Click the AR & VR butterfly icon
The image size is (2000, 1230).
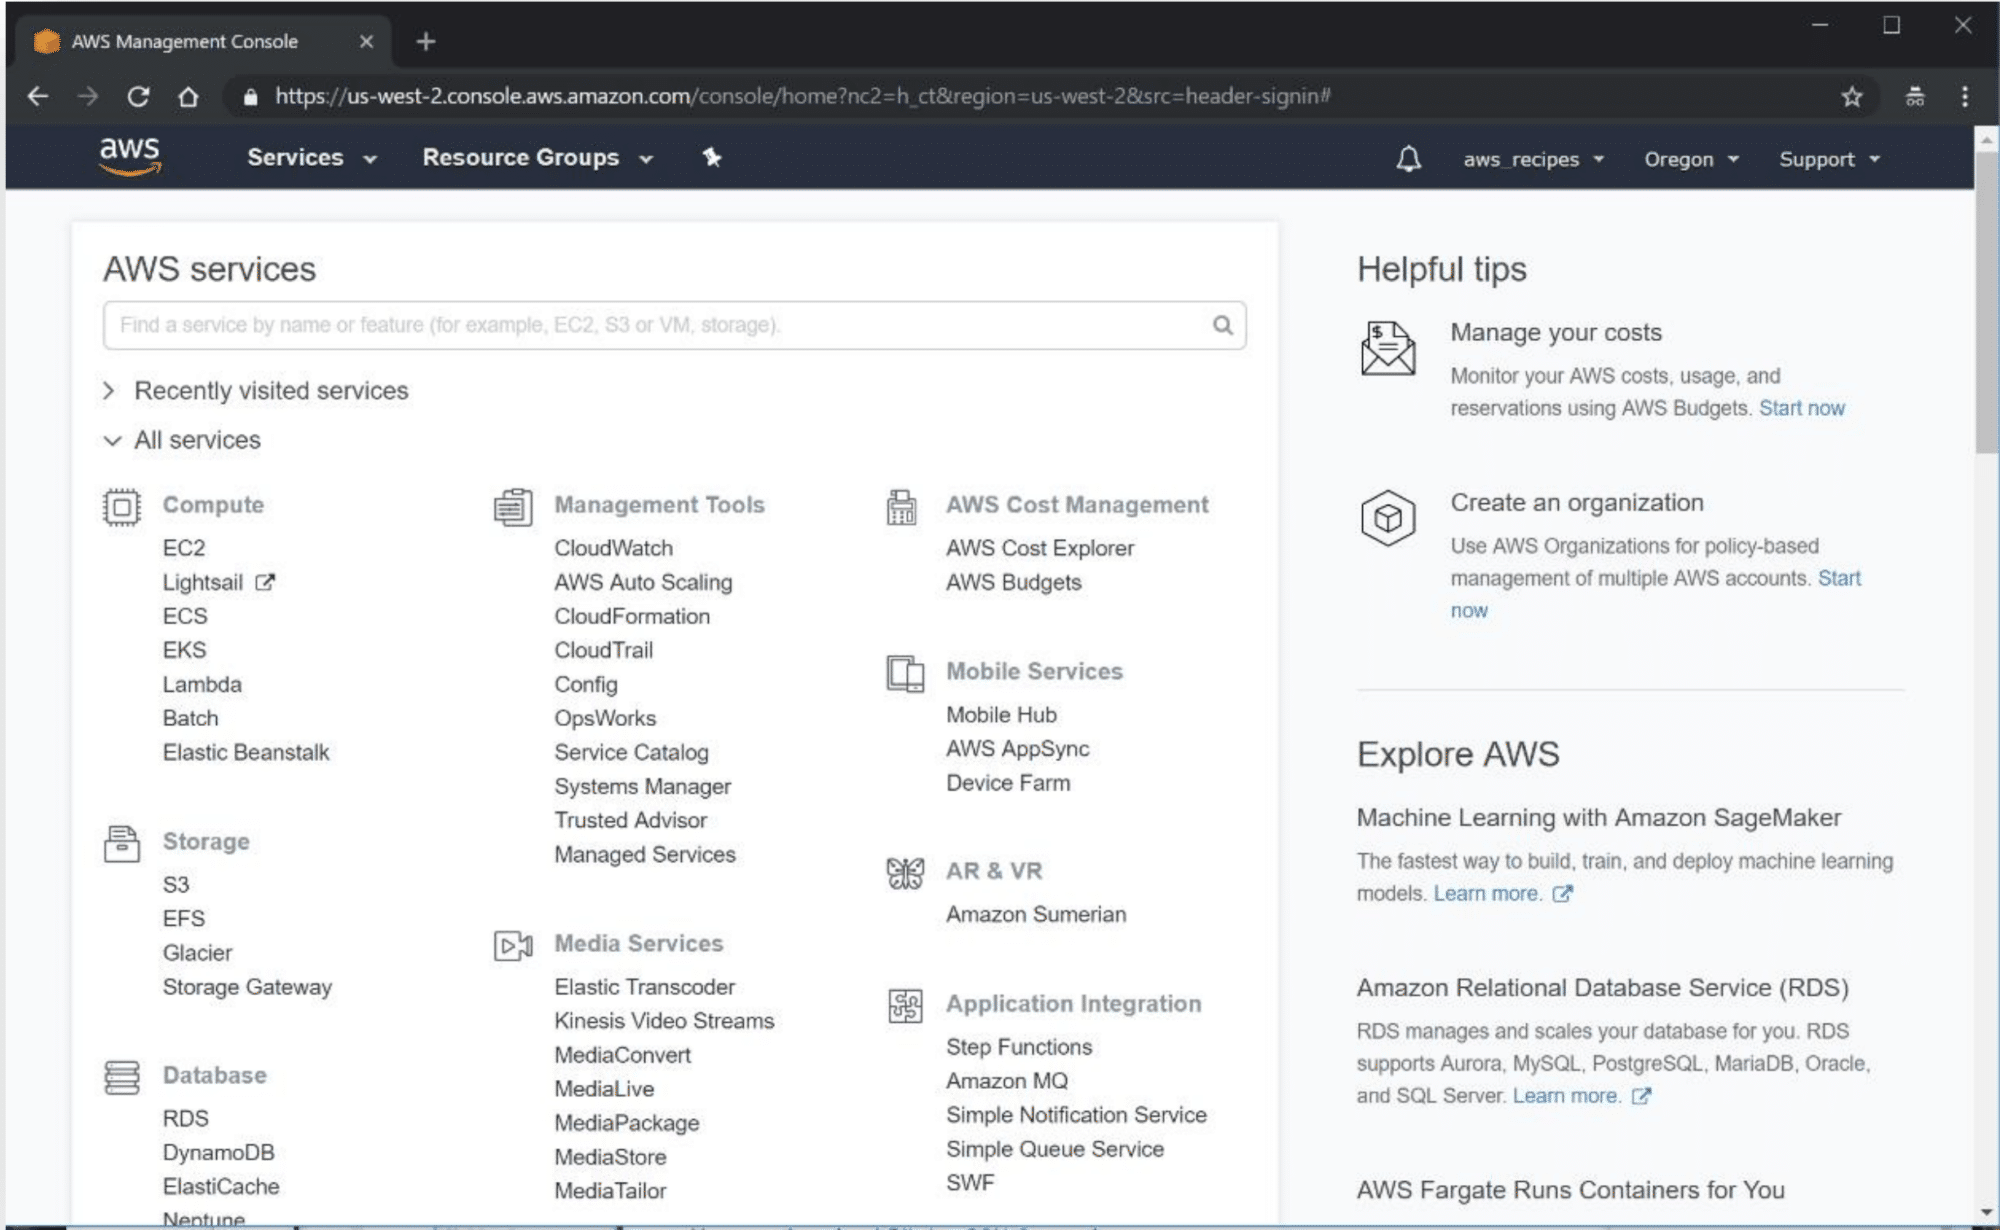click(x=905, y=873)
